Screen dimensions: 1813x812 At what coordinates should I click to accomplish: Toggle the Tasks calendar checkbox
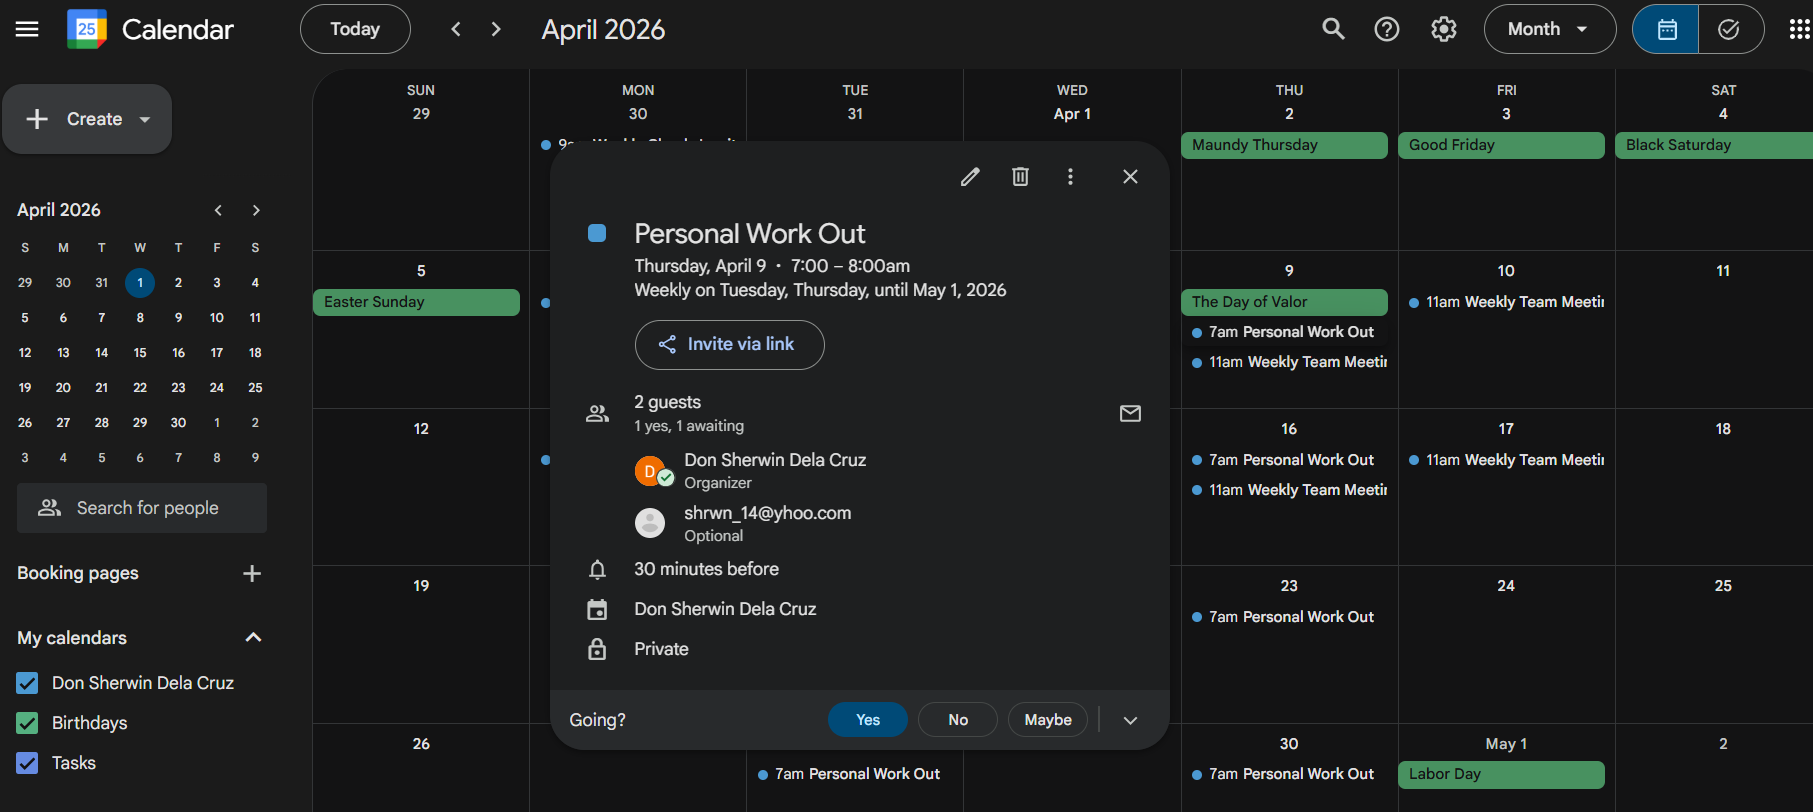pyautogui.click(x=27, y=763)
